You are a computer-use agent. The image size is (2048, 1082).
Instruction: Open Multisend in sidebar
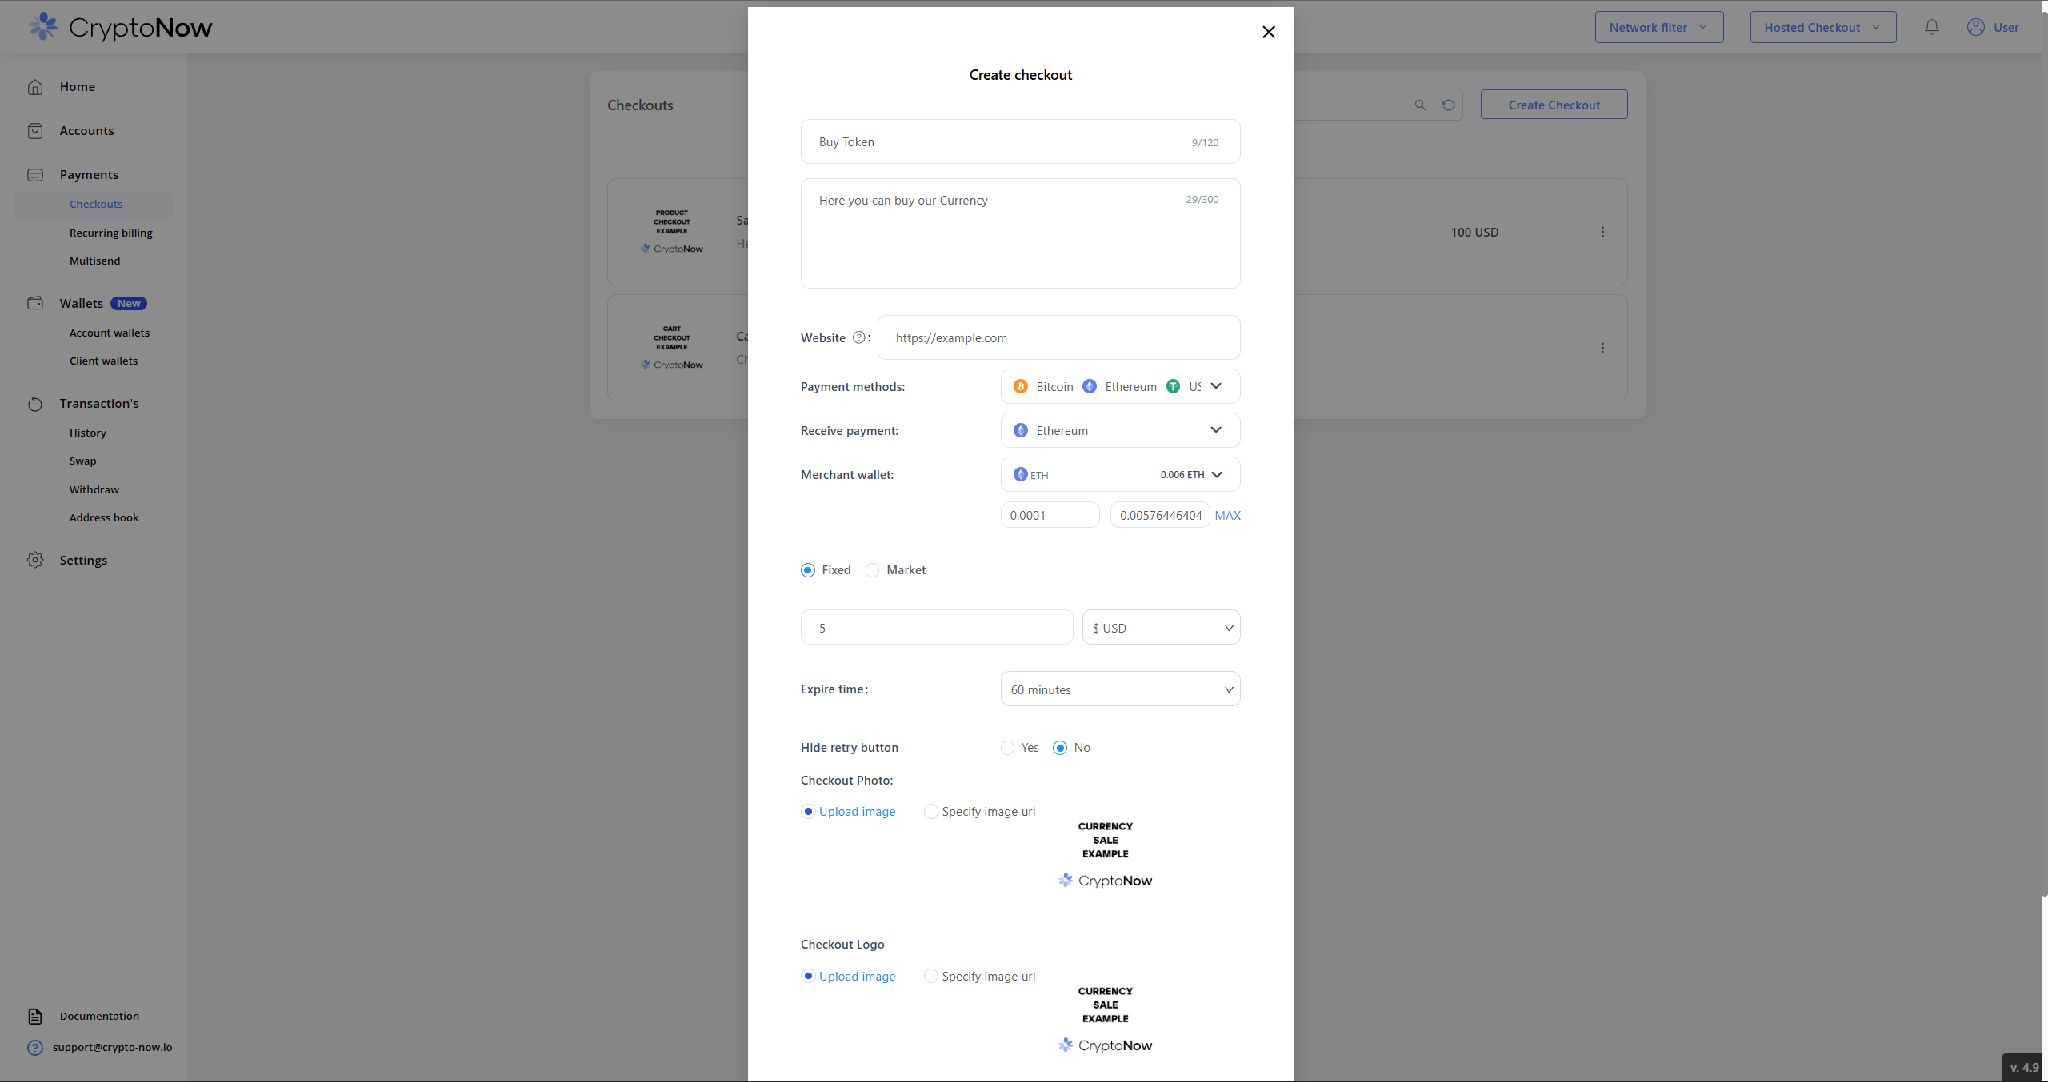click(95, 261)
